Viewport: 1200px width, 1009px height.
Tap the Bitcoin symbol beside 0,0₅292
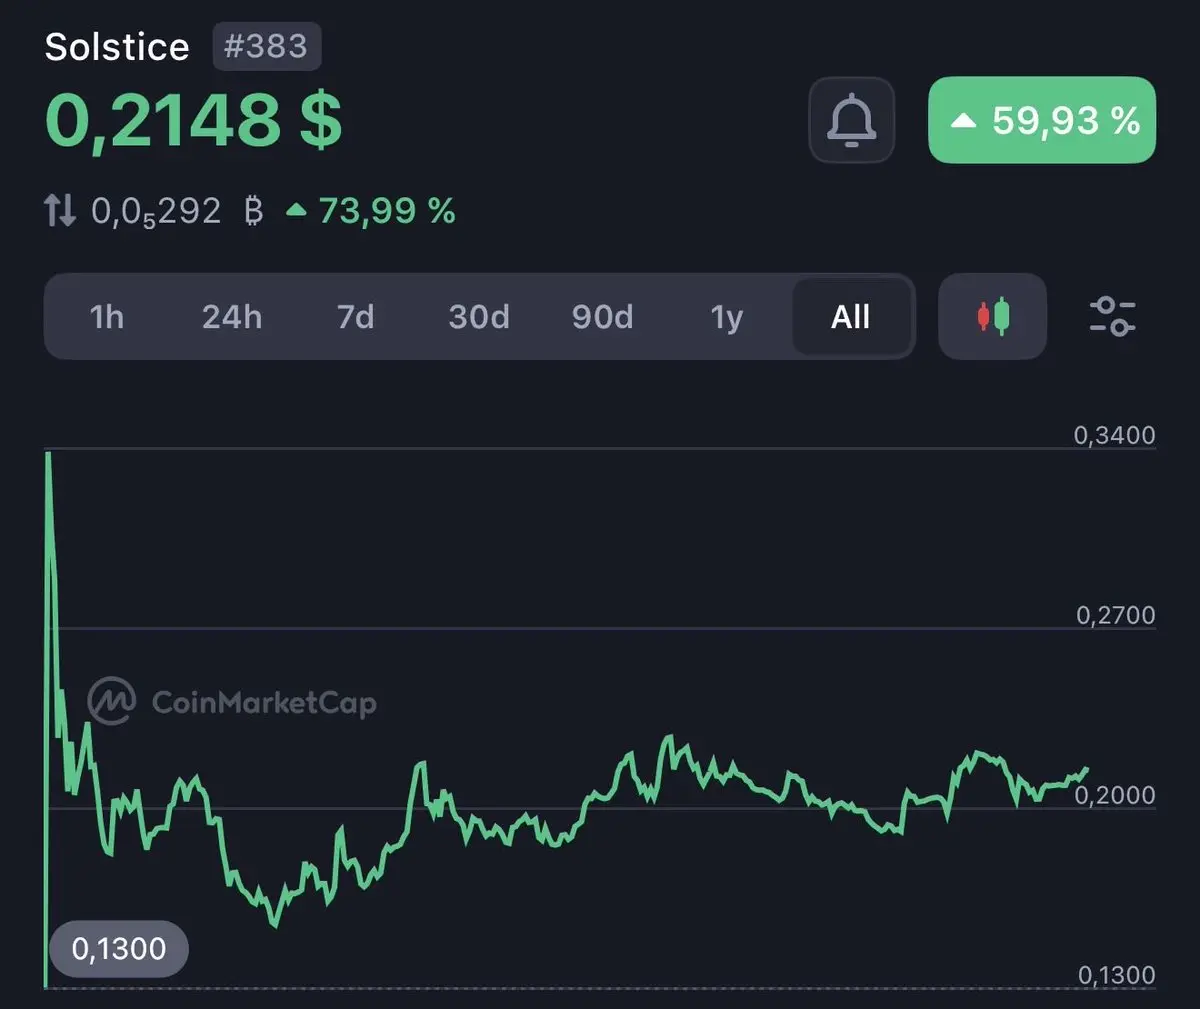click(254, 211)
